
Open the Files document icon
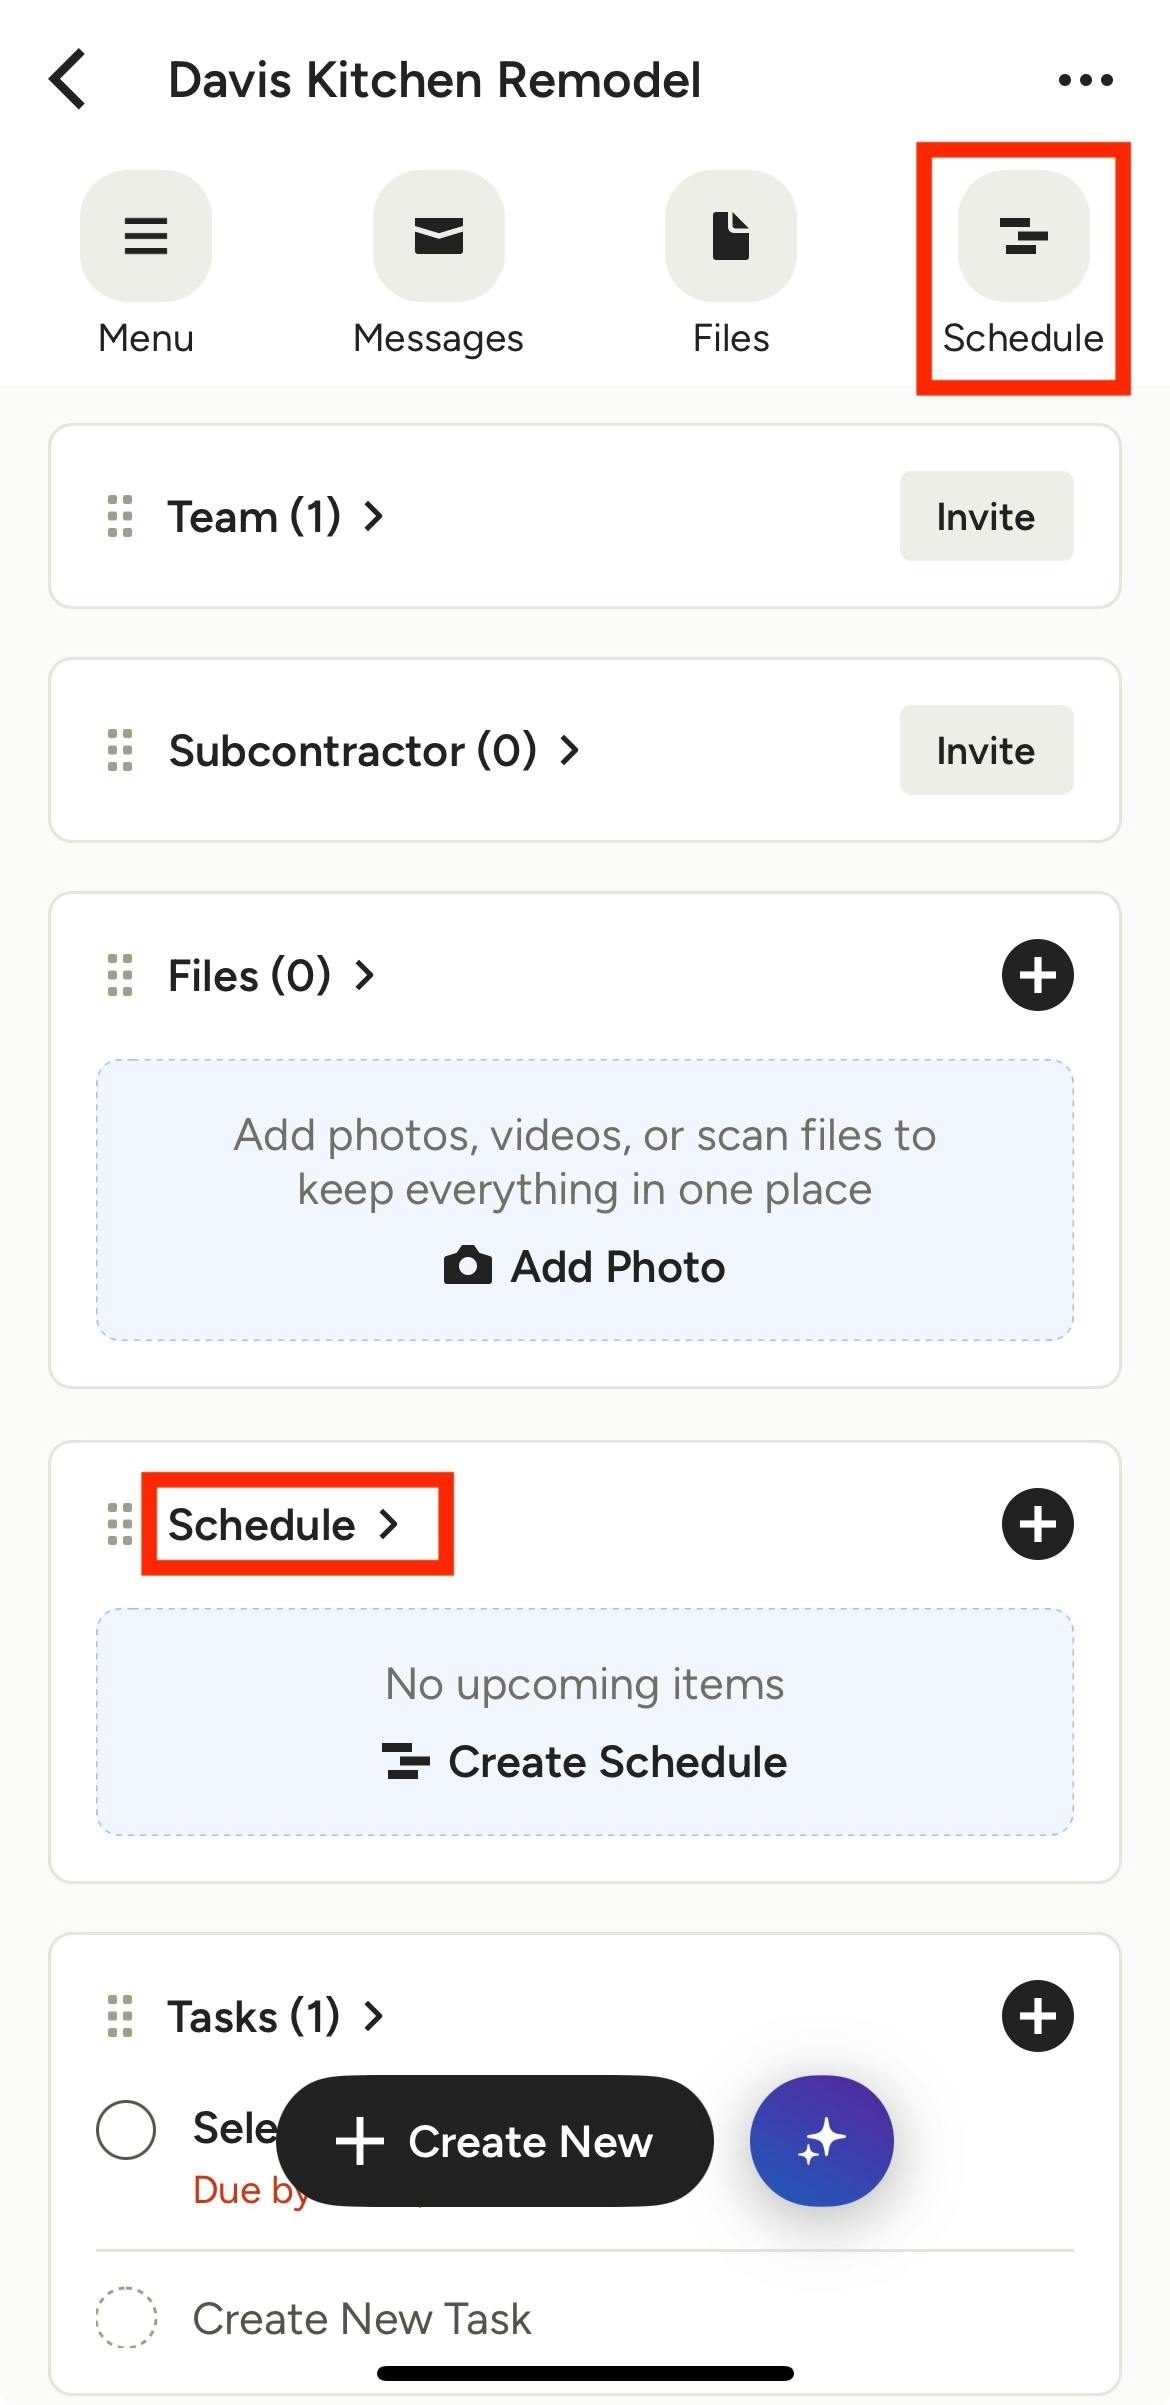[x=731, y=236]
